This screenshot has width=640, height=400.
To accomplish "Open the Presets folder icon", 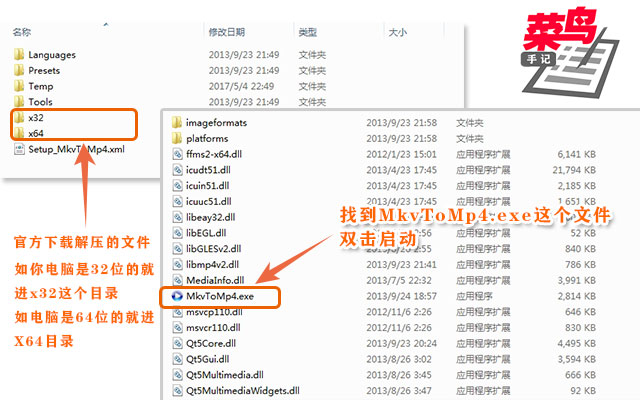I will tap(19, 70).
